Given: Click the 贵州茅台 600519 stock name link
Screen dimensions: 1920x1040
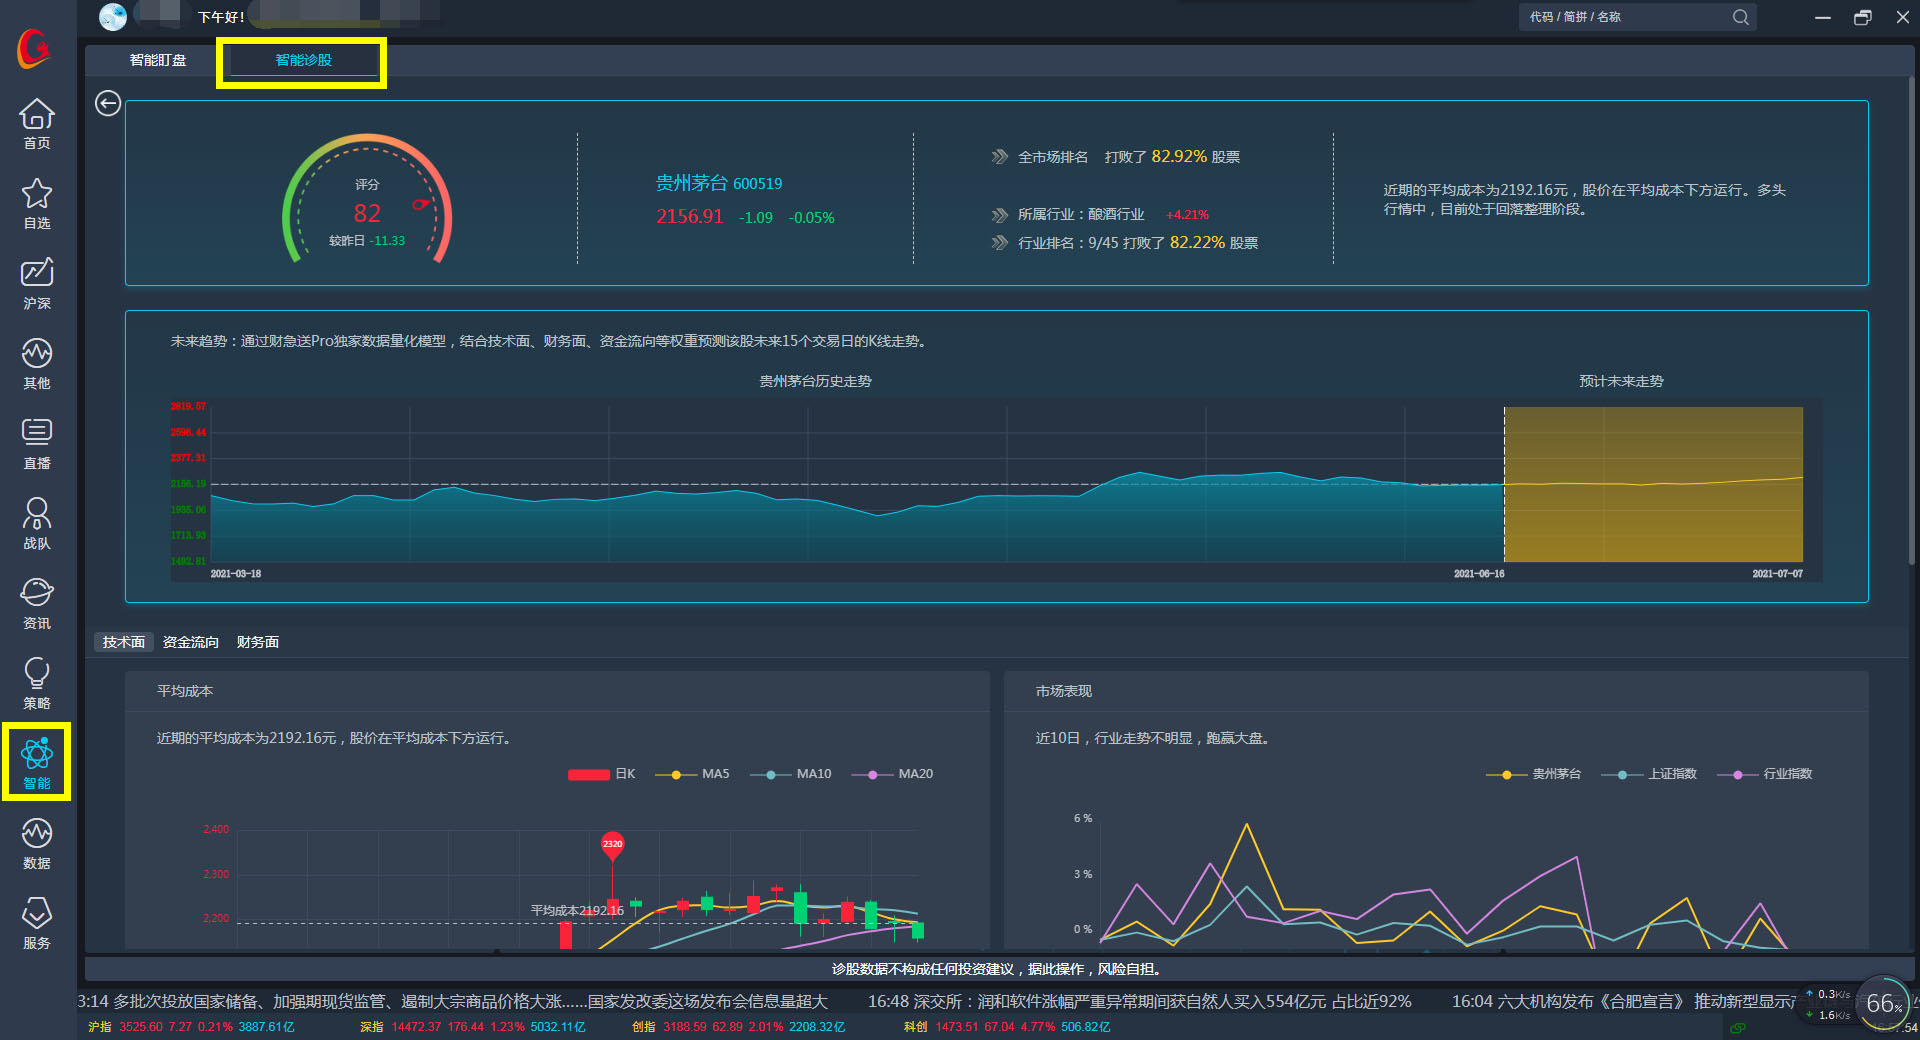Looking at the screenshot, I should pyautogui.click(x=718, y=183).
